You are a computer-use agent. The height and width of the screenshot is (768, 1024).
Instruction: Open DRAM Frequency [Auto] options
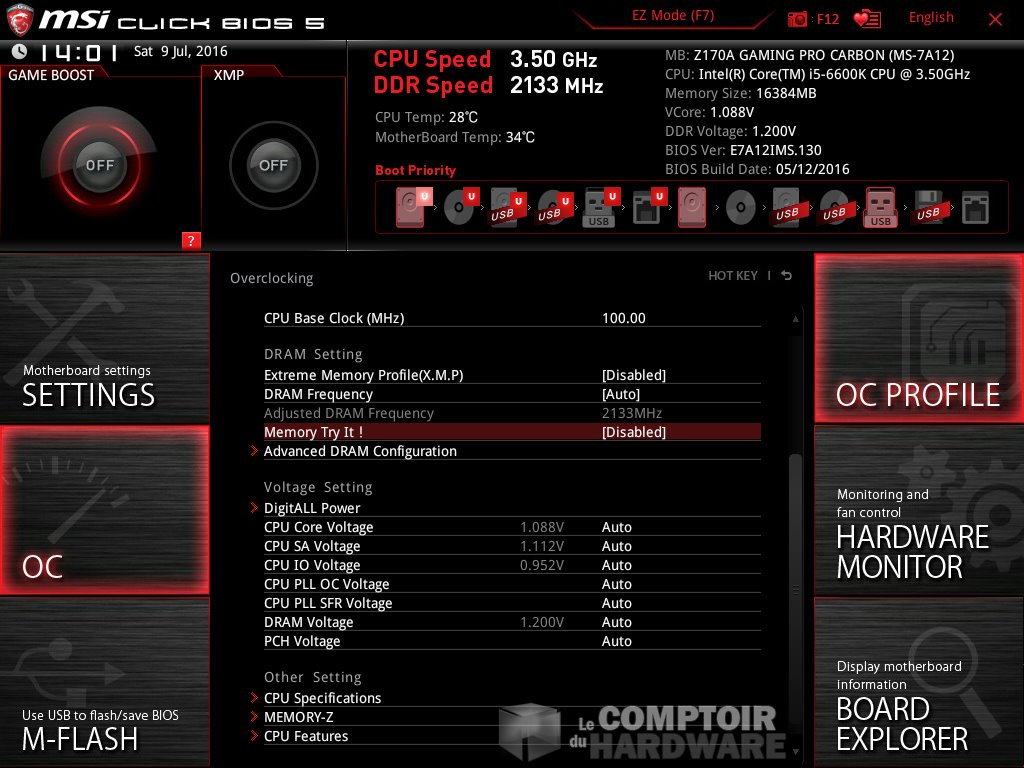620,394
